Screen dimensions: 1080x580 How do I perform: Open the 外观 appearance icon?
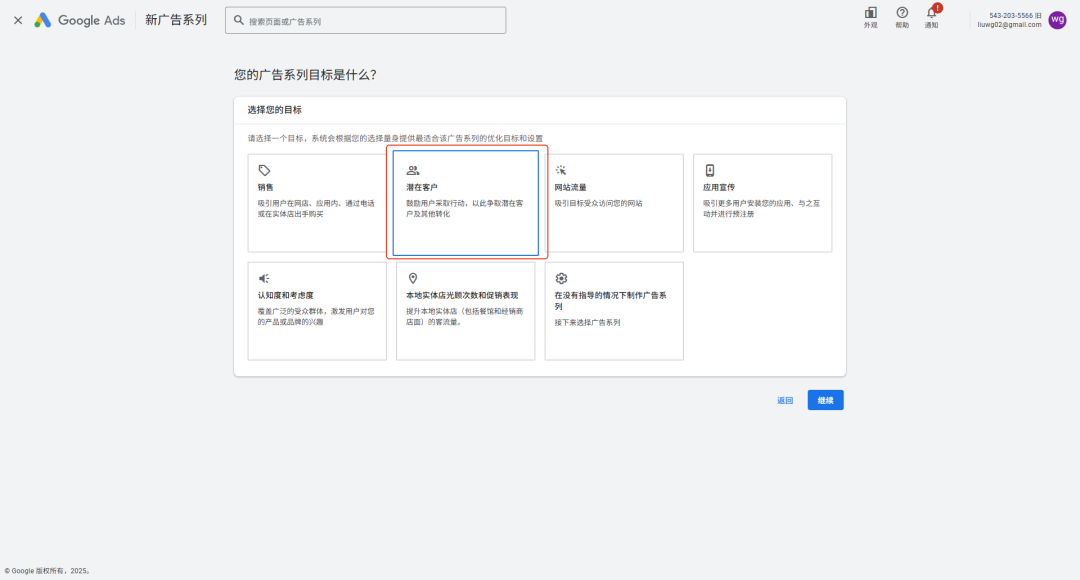(870, 16)
